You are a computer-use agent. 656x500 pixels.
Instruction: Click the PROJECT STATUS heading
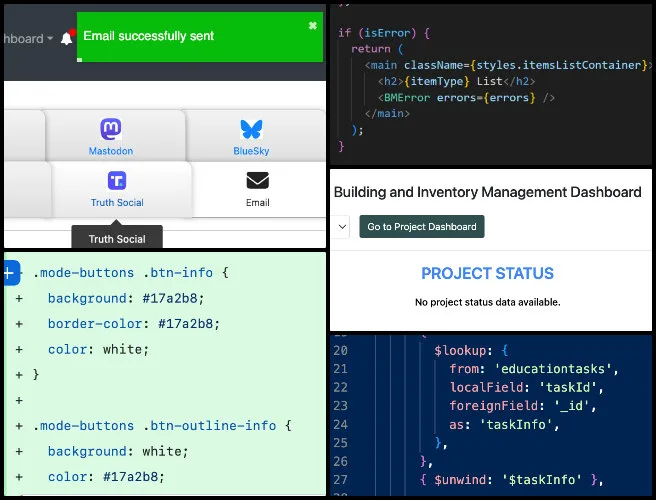[x=487, y=274]
